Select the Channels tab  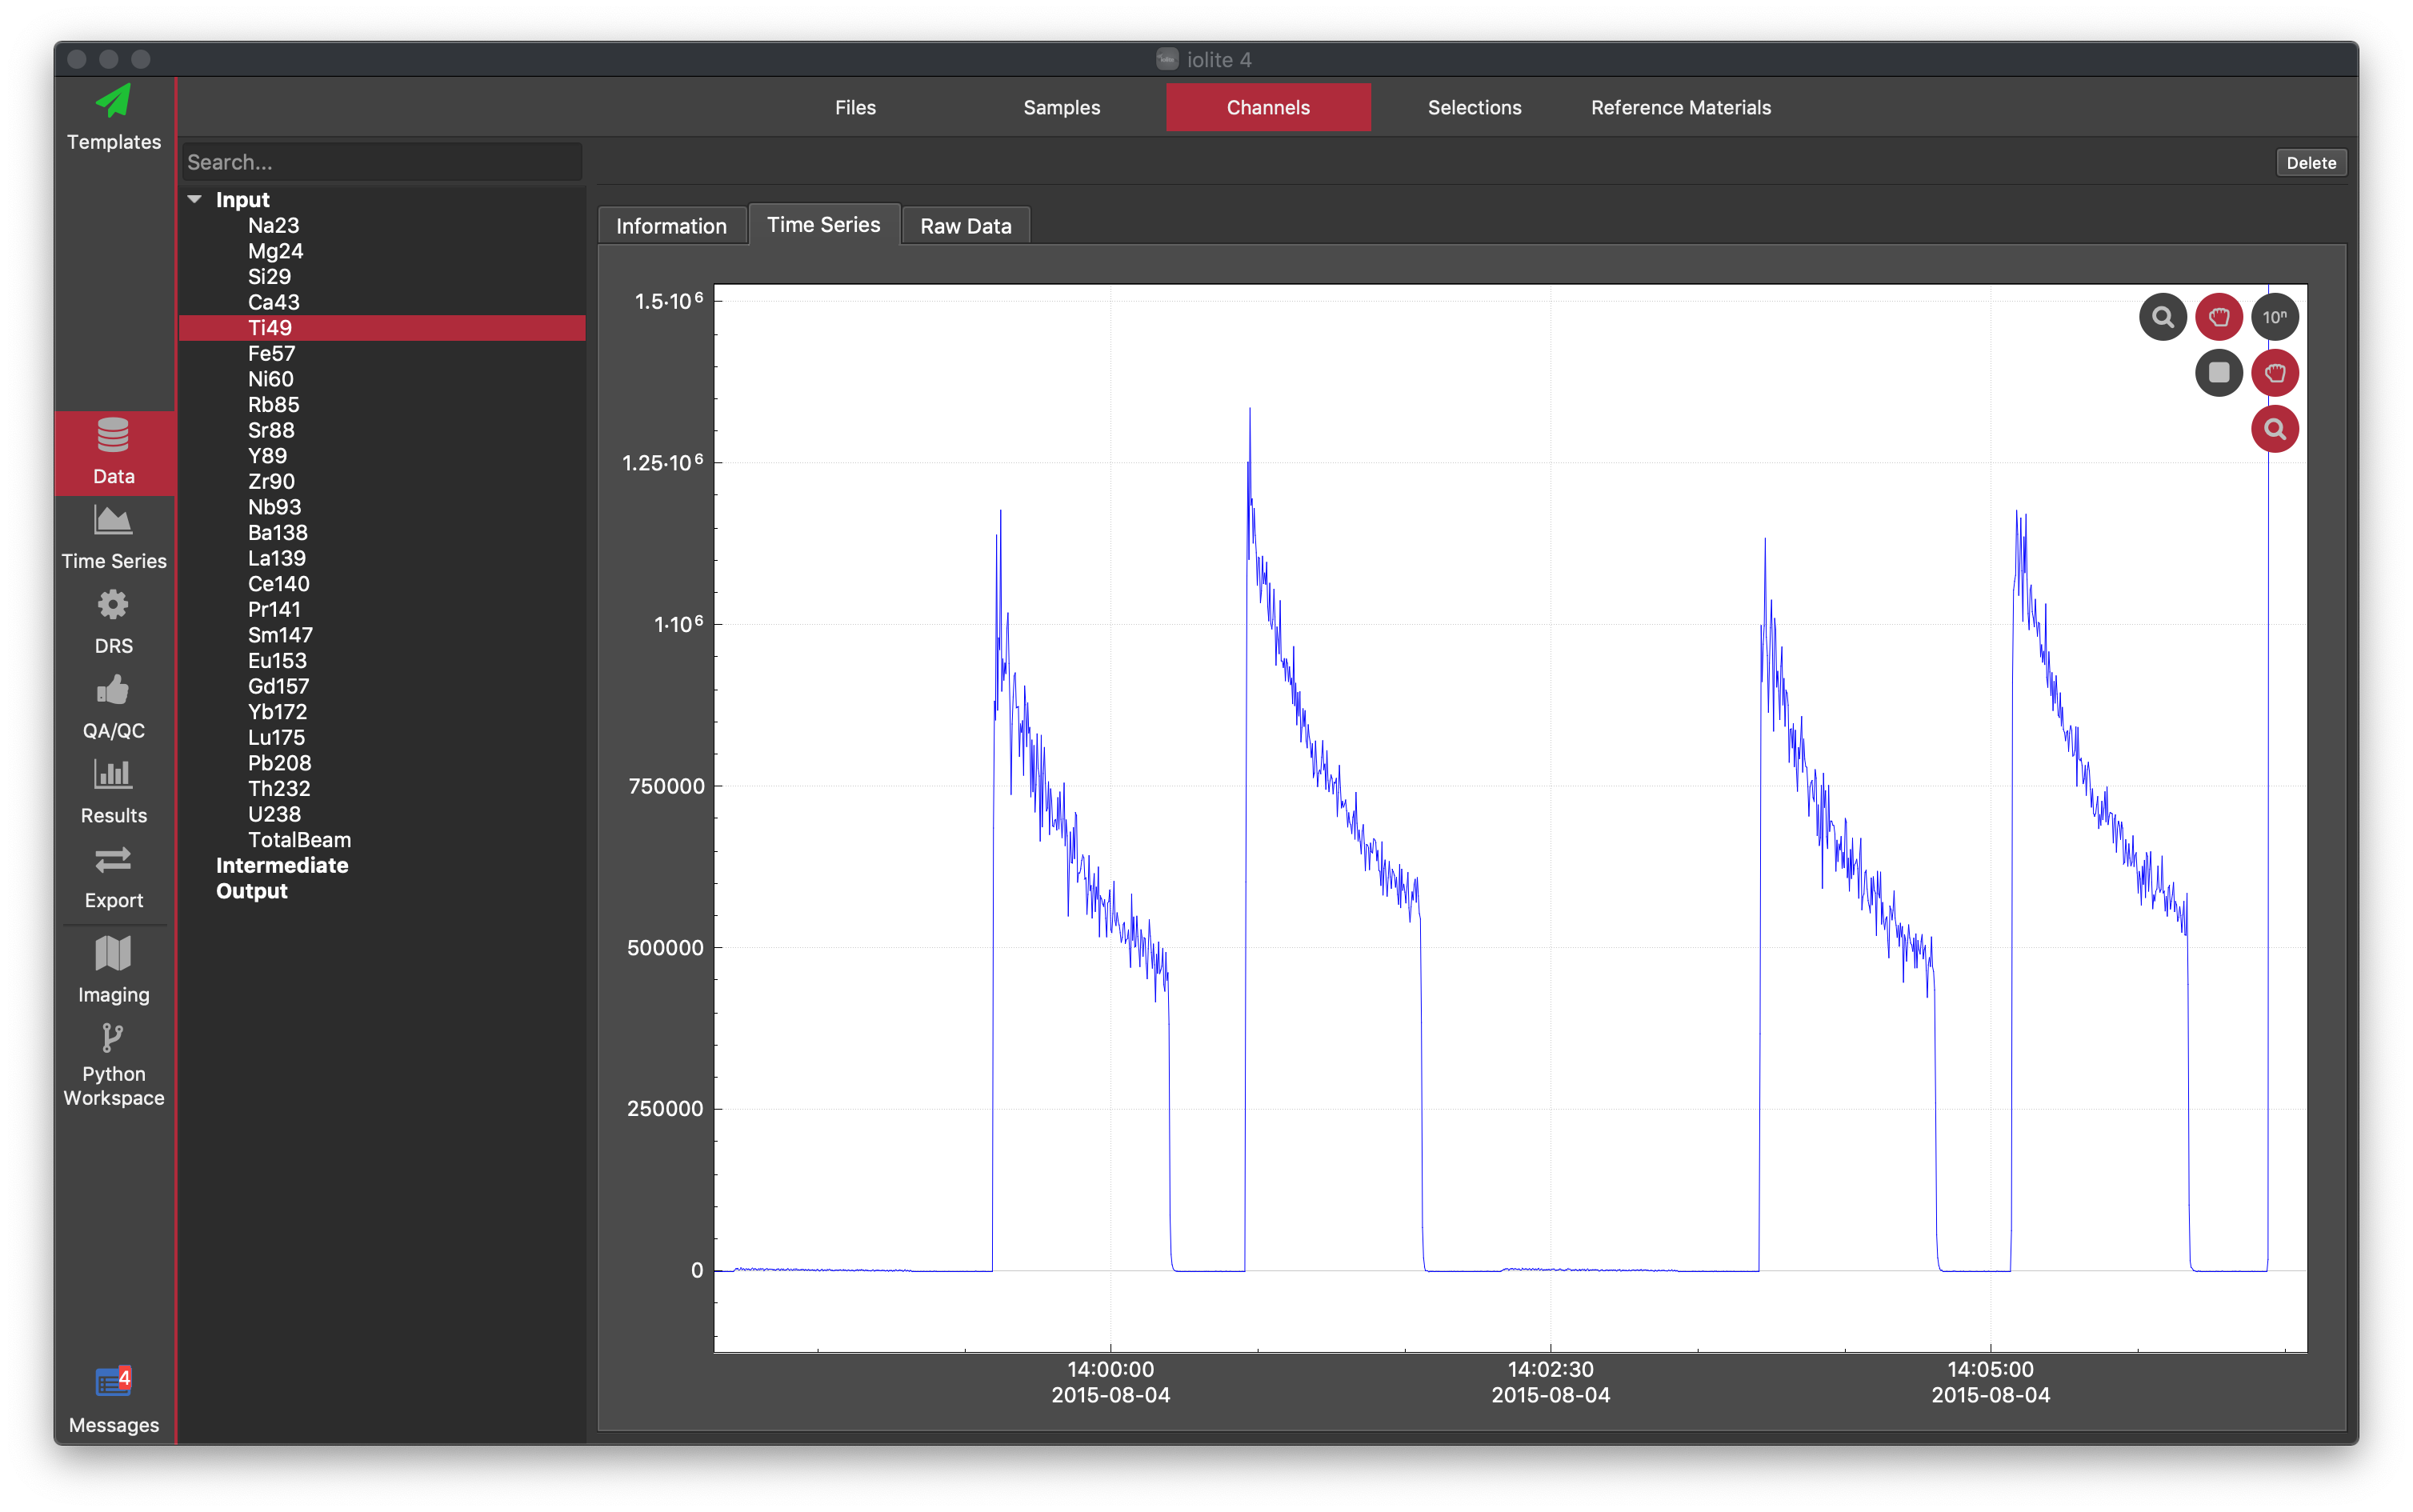1268,107
